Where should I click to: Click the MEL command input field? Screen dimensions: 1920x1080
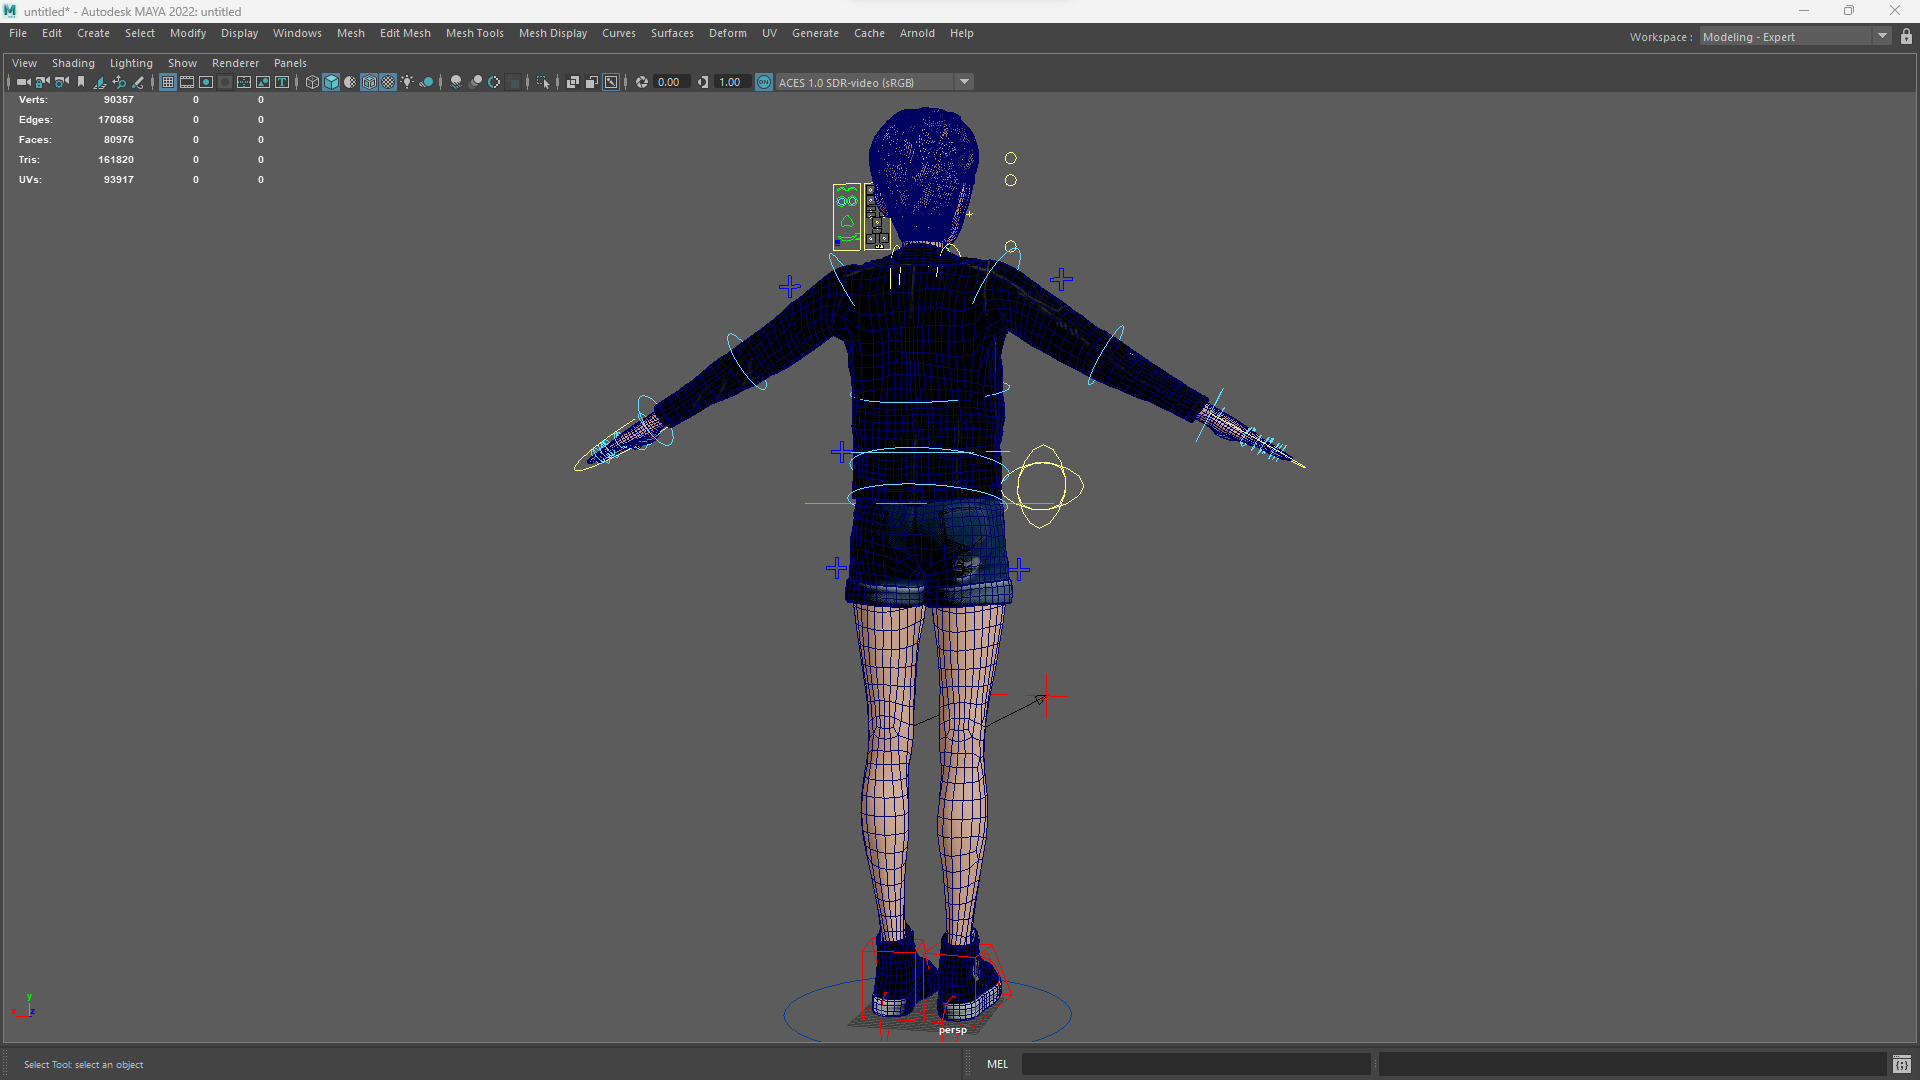click(1195, 1064)
